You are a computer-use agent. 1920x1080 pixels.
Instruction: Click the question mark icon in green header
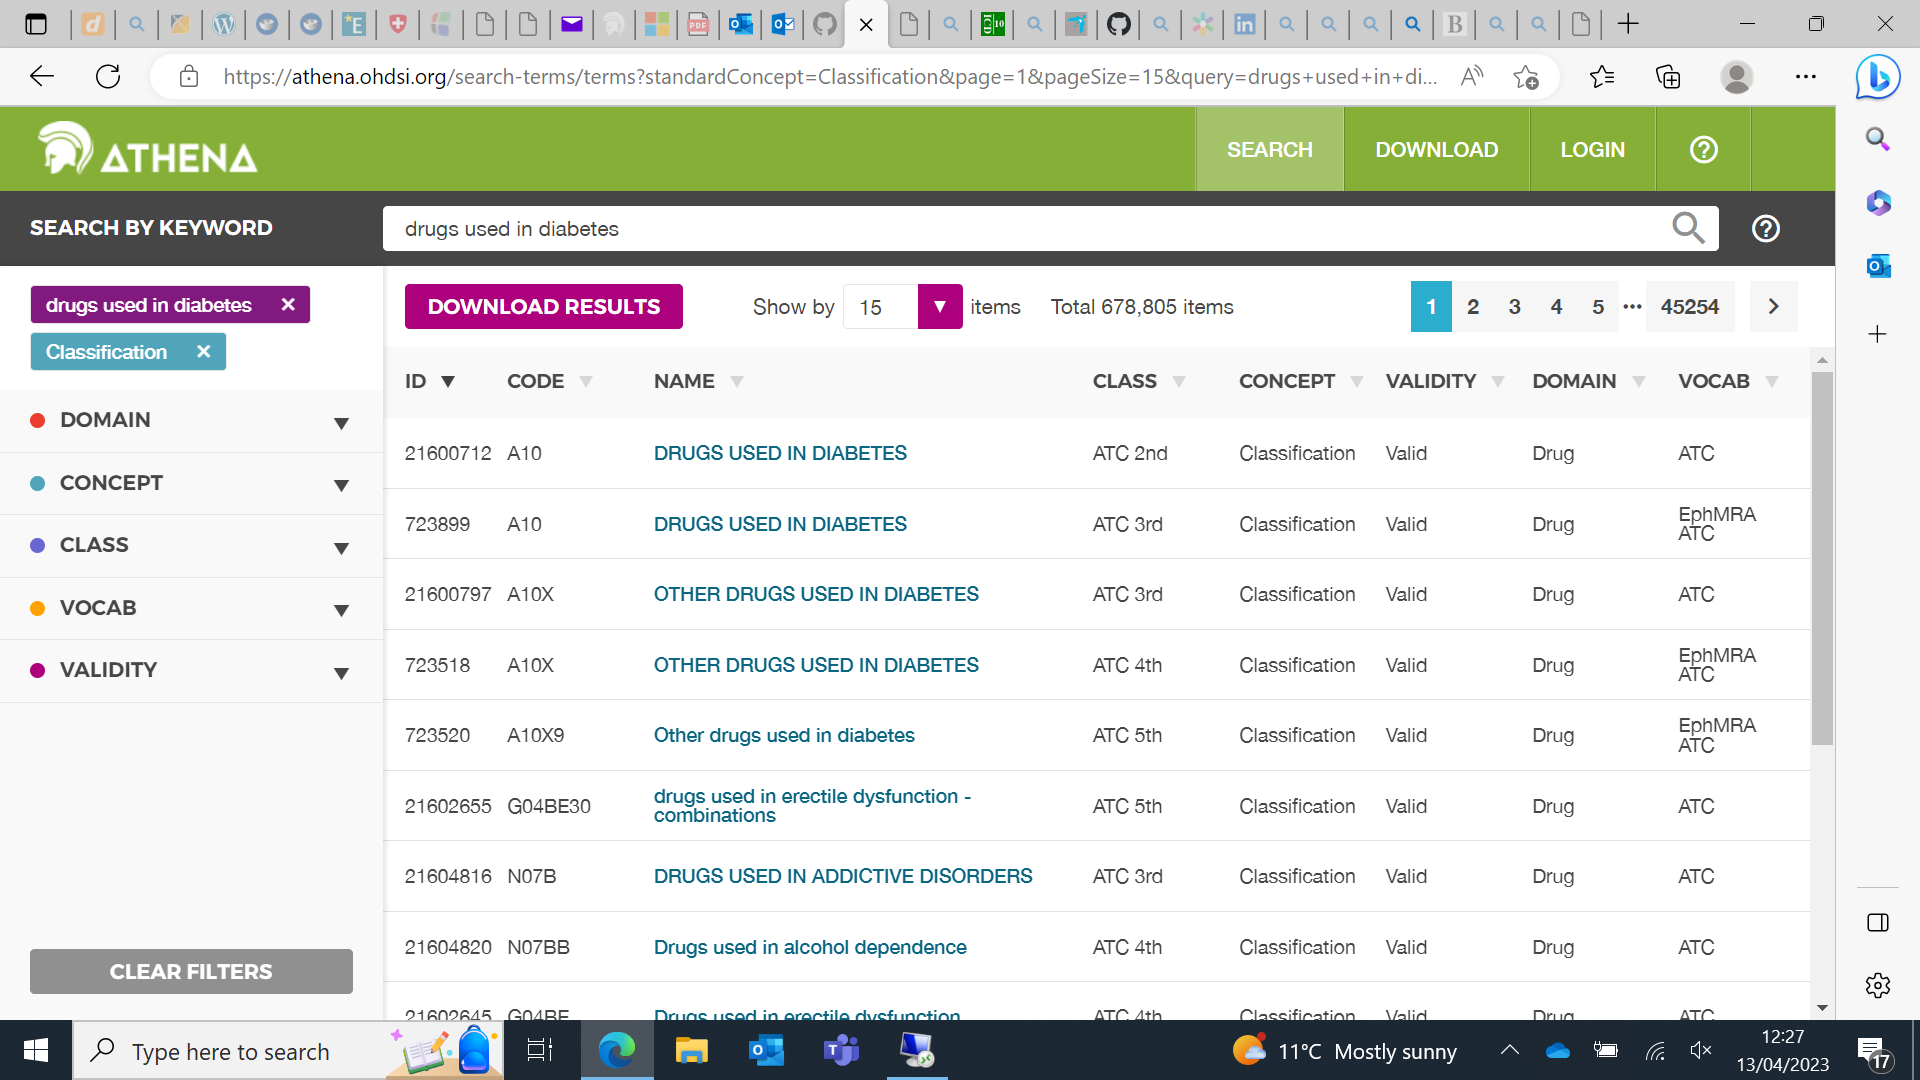click(x=1703, y=150)
